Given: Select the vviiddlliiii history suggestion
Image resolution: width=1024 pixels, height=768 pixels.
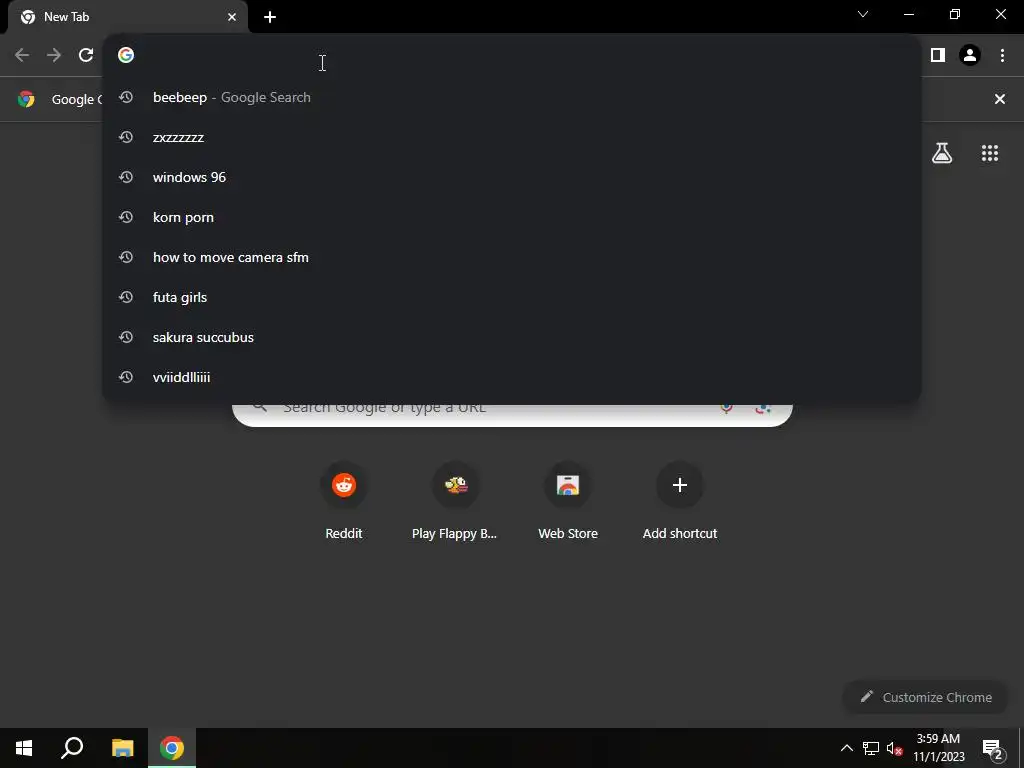Looking at the screenshot, I should pyautogui.click(x=512, y=377).
